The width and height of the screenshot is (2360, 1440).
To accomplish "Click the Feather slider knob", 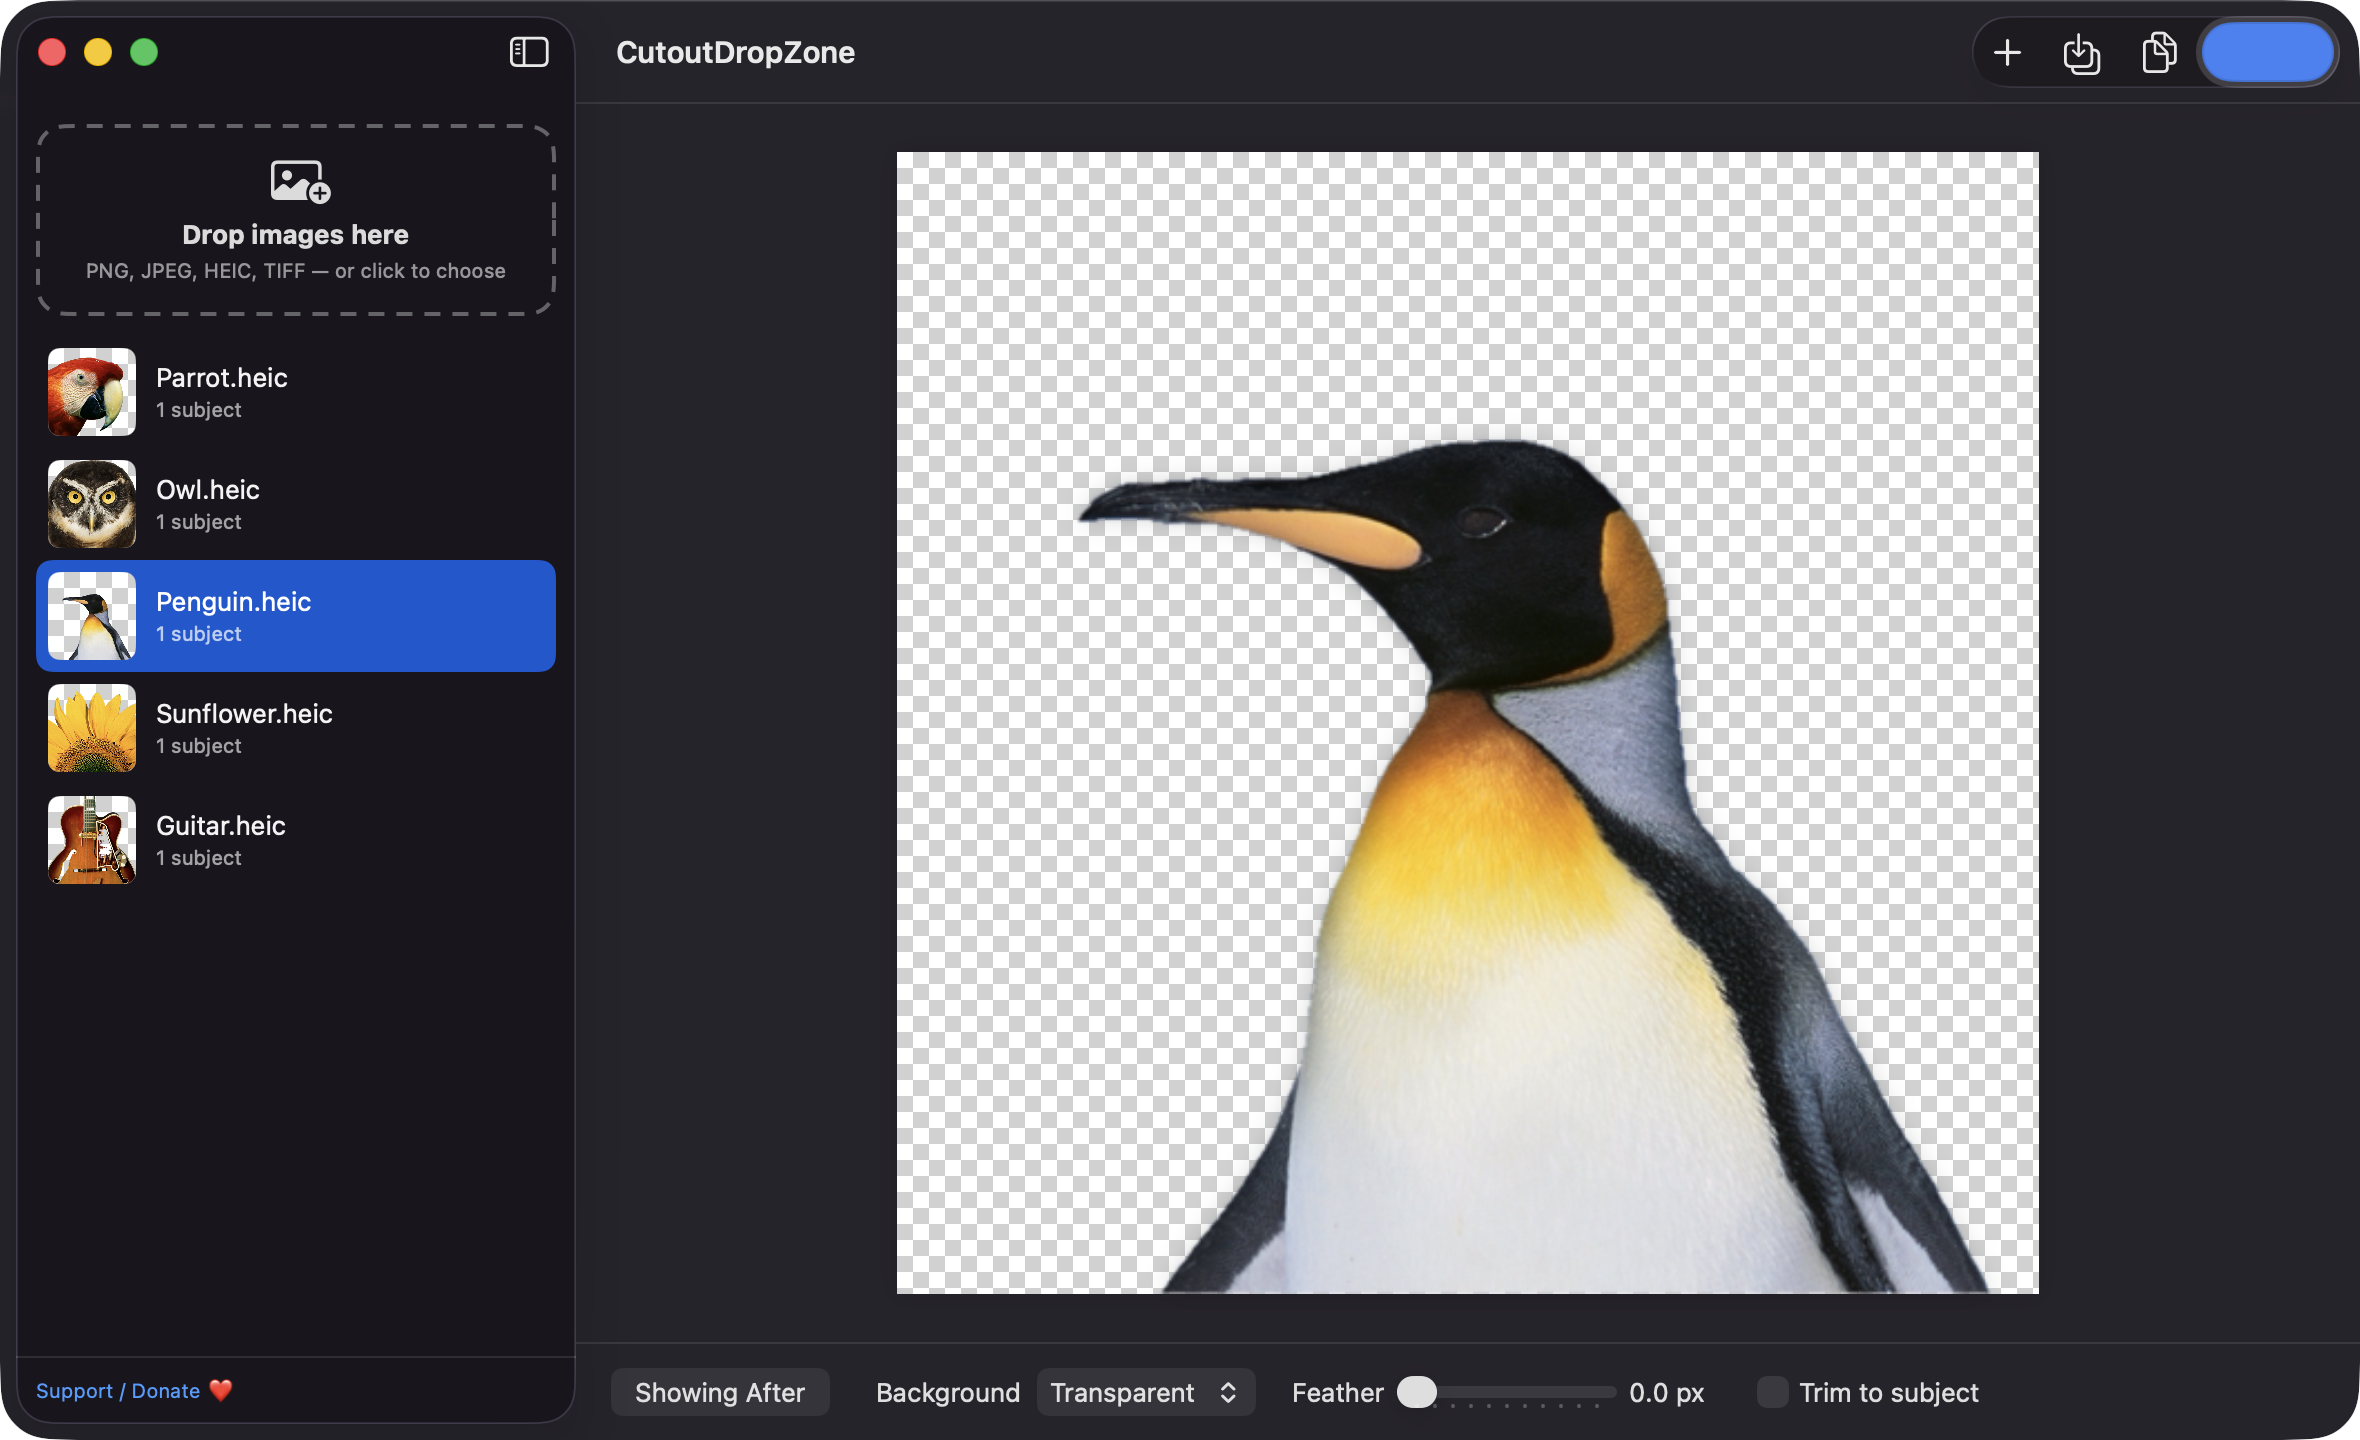I will click(1416, 1392).
